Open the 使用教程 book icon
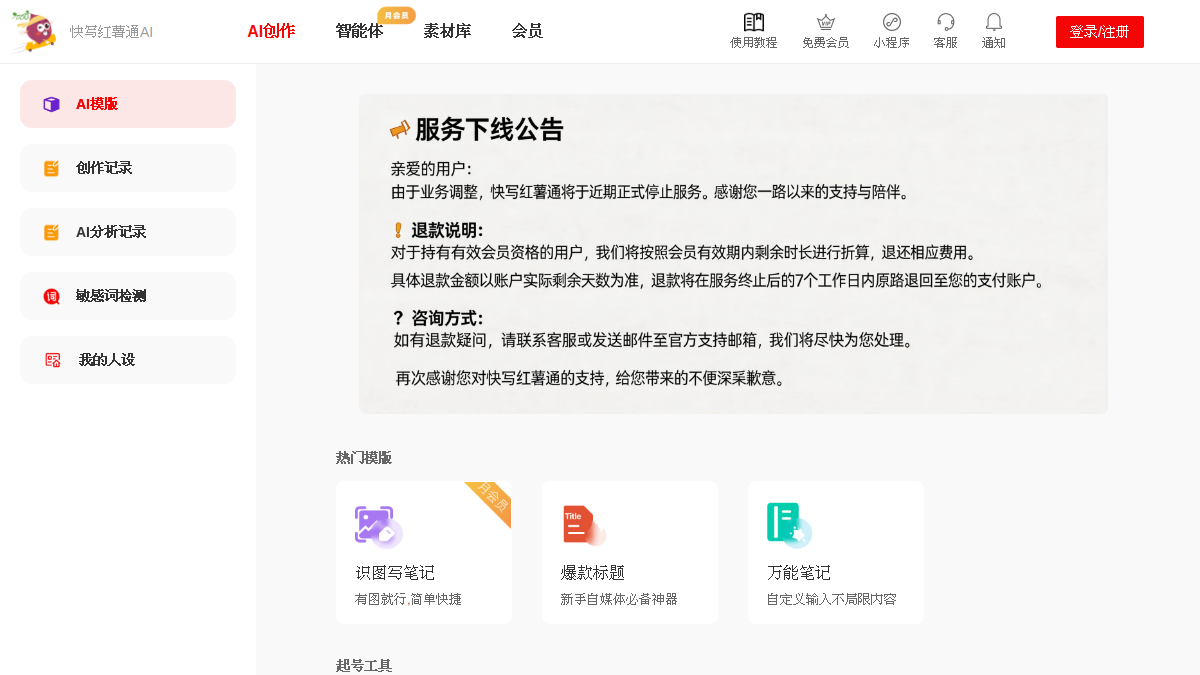1200x675 pixels. [x=753, y=22]
